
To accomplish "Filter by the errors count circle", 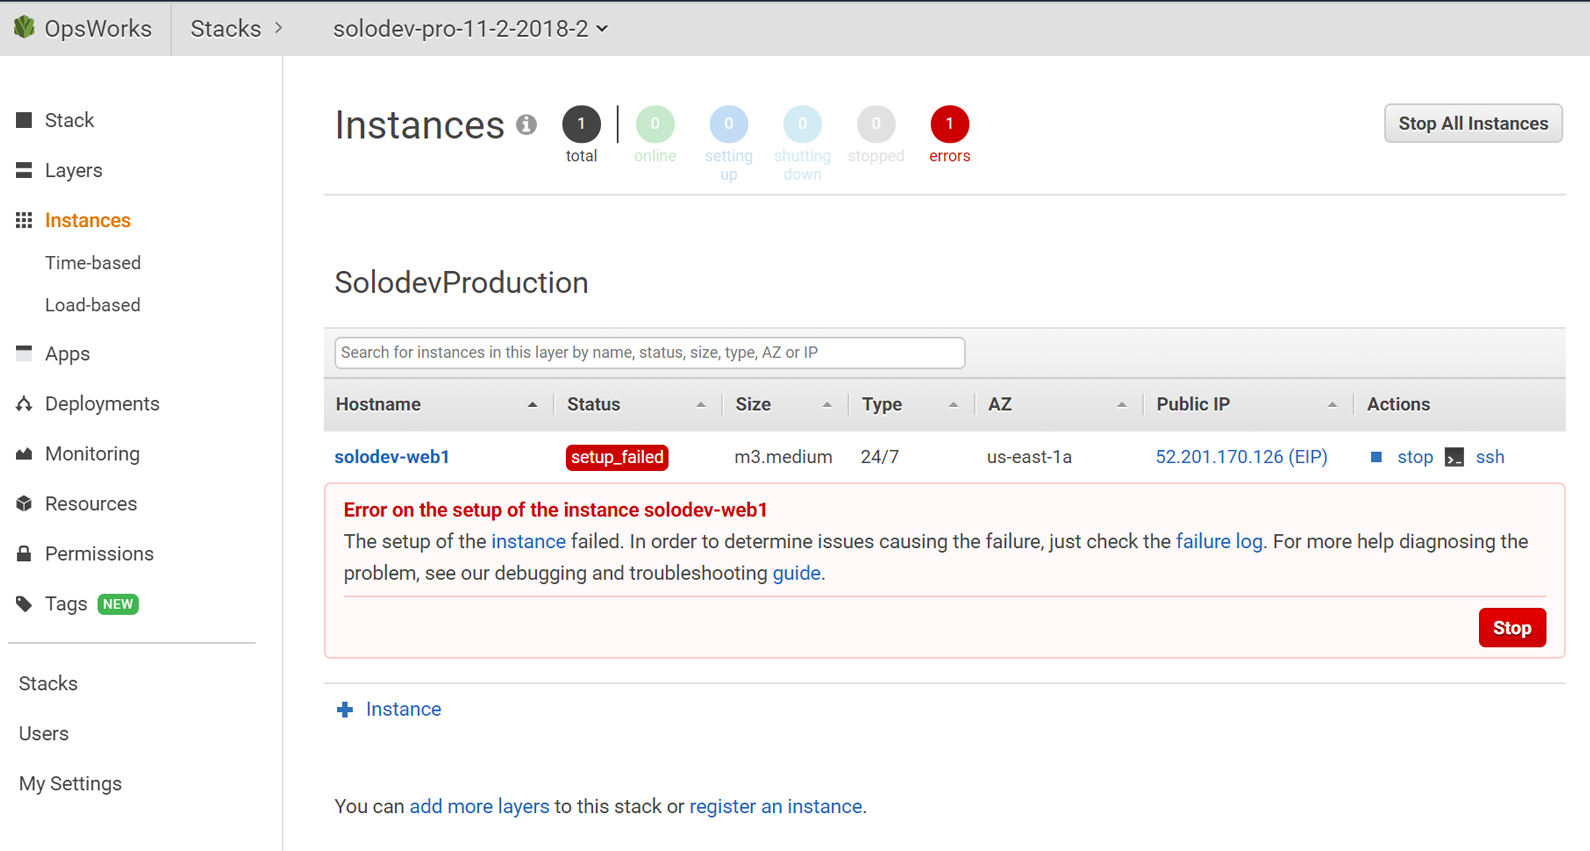I will click(x=949, y=124).
